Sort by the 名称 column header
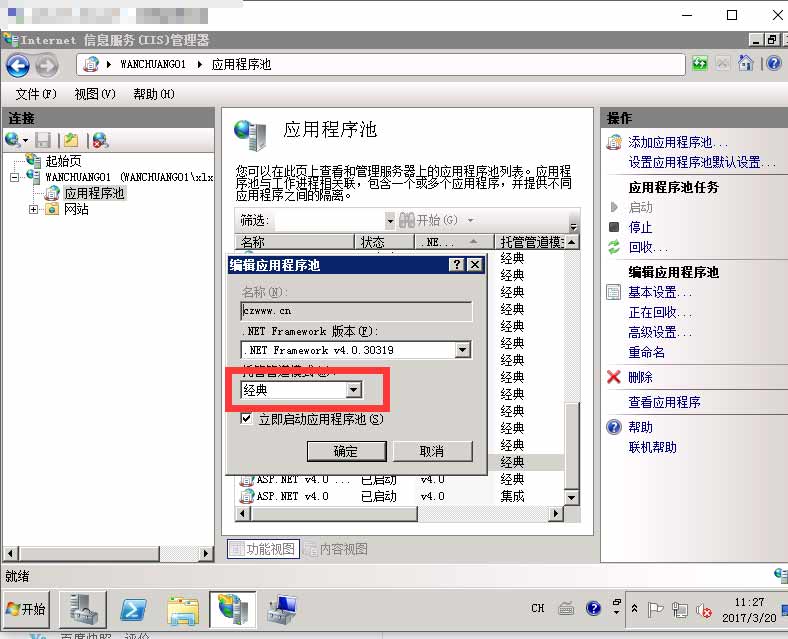Screen dimensions: 788x639 click(x=294, y=242)
